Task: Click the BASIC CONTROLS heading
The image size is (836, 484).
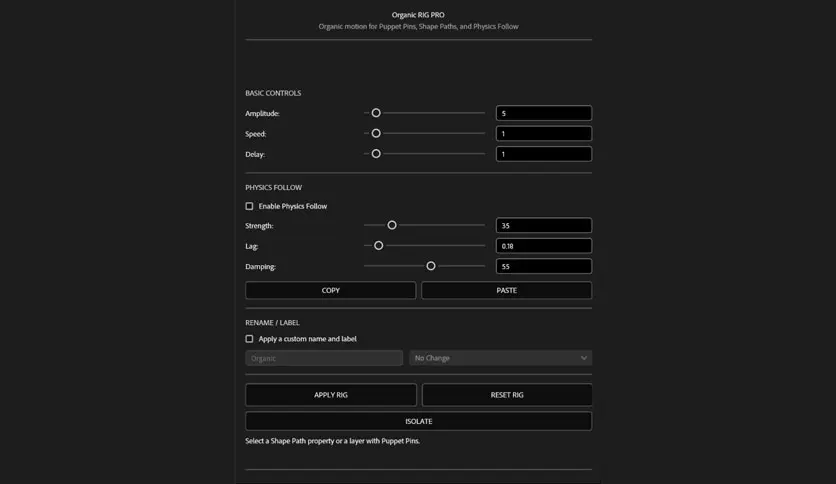Action: point(273,93)
